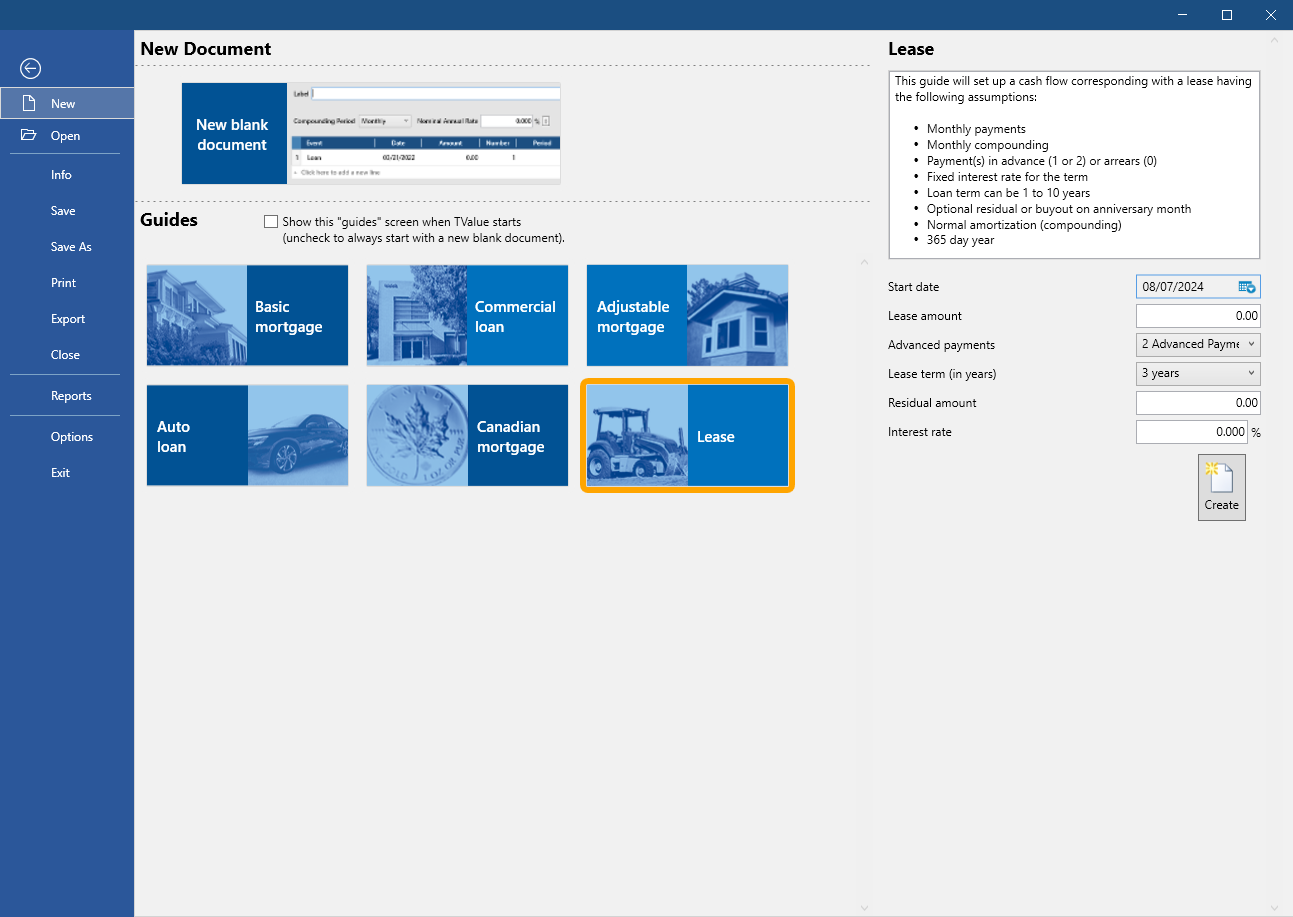The image size is (1293, 917).
Task: Click the guides list scroll-up arrow
Action: pyautogui.click(x=865, y=263)
